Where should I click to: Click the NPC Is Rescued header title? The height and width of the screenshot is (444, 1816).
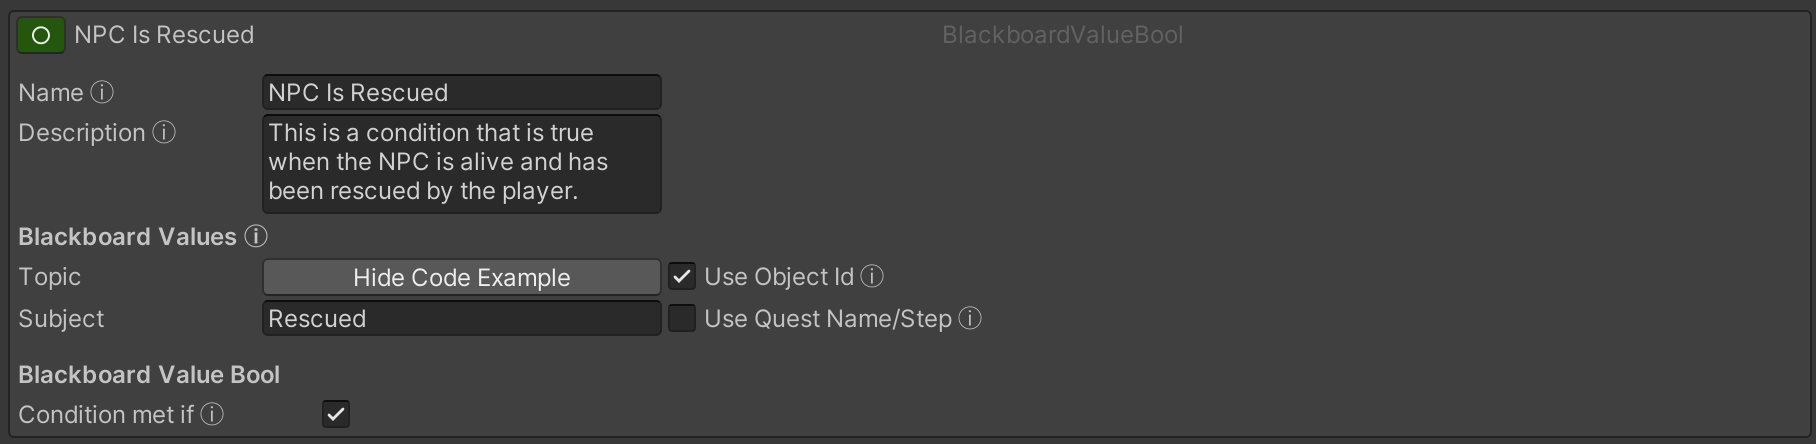tap(164, 35)
